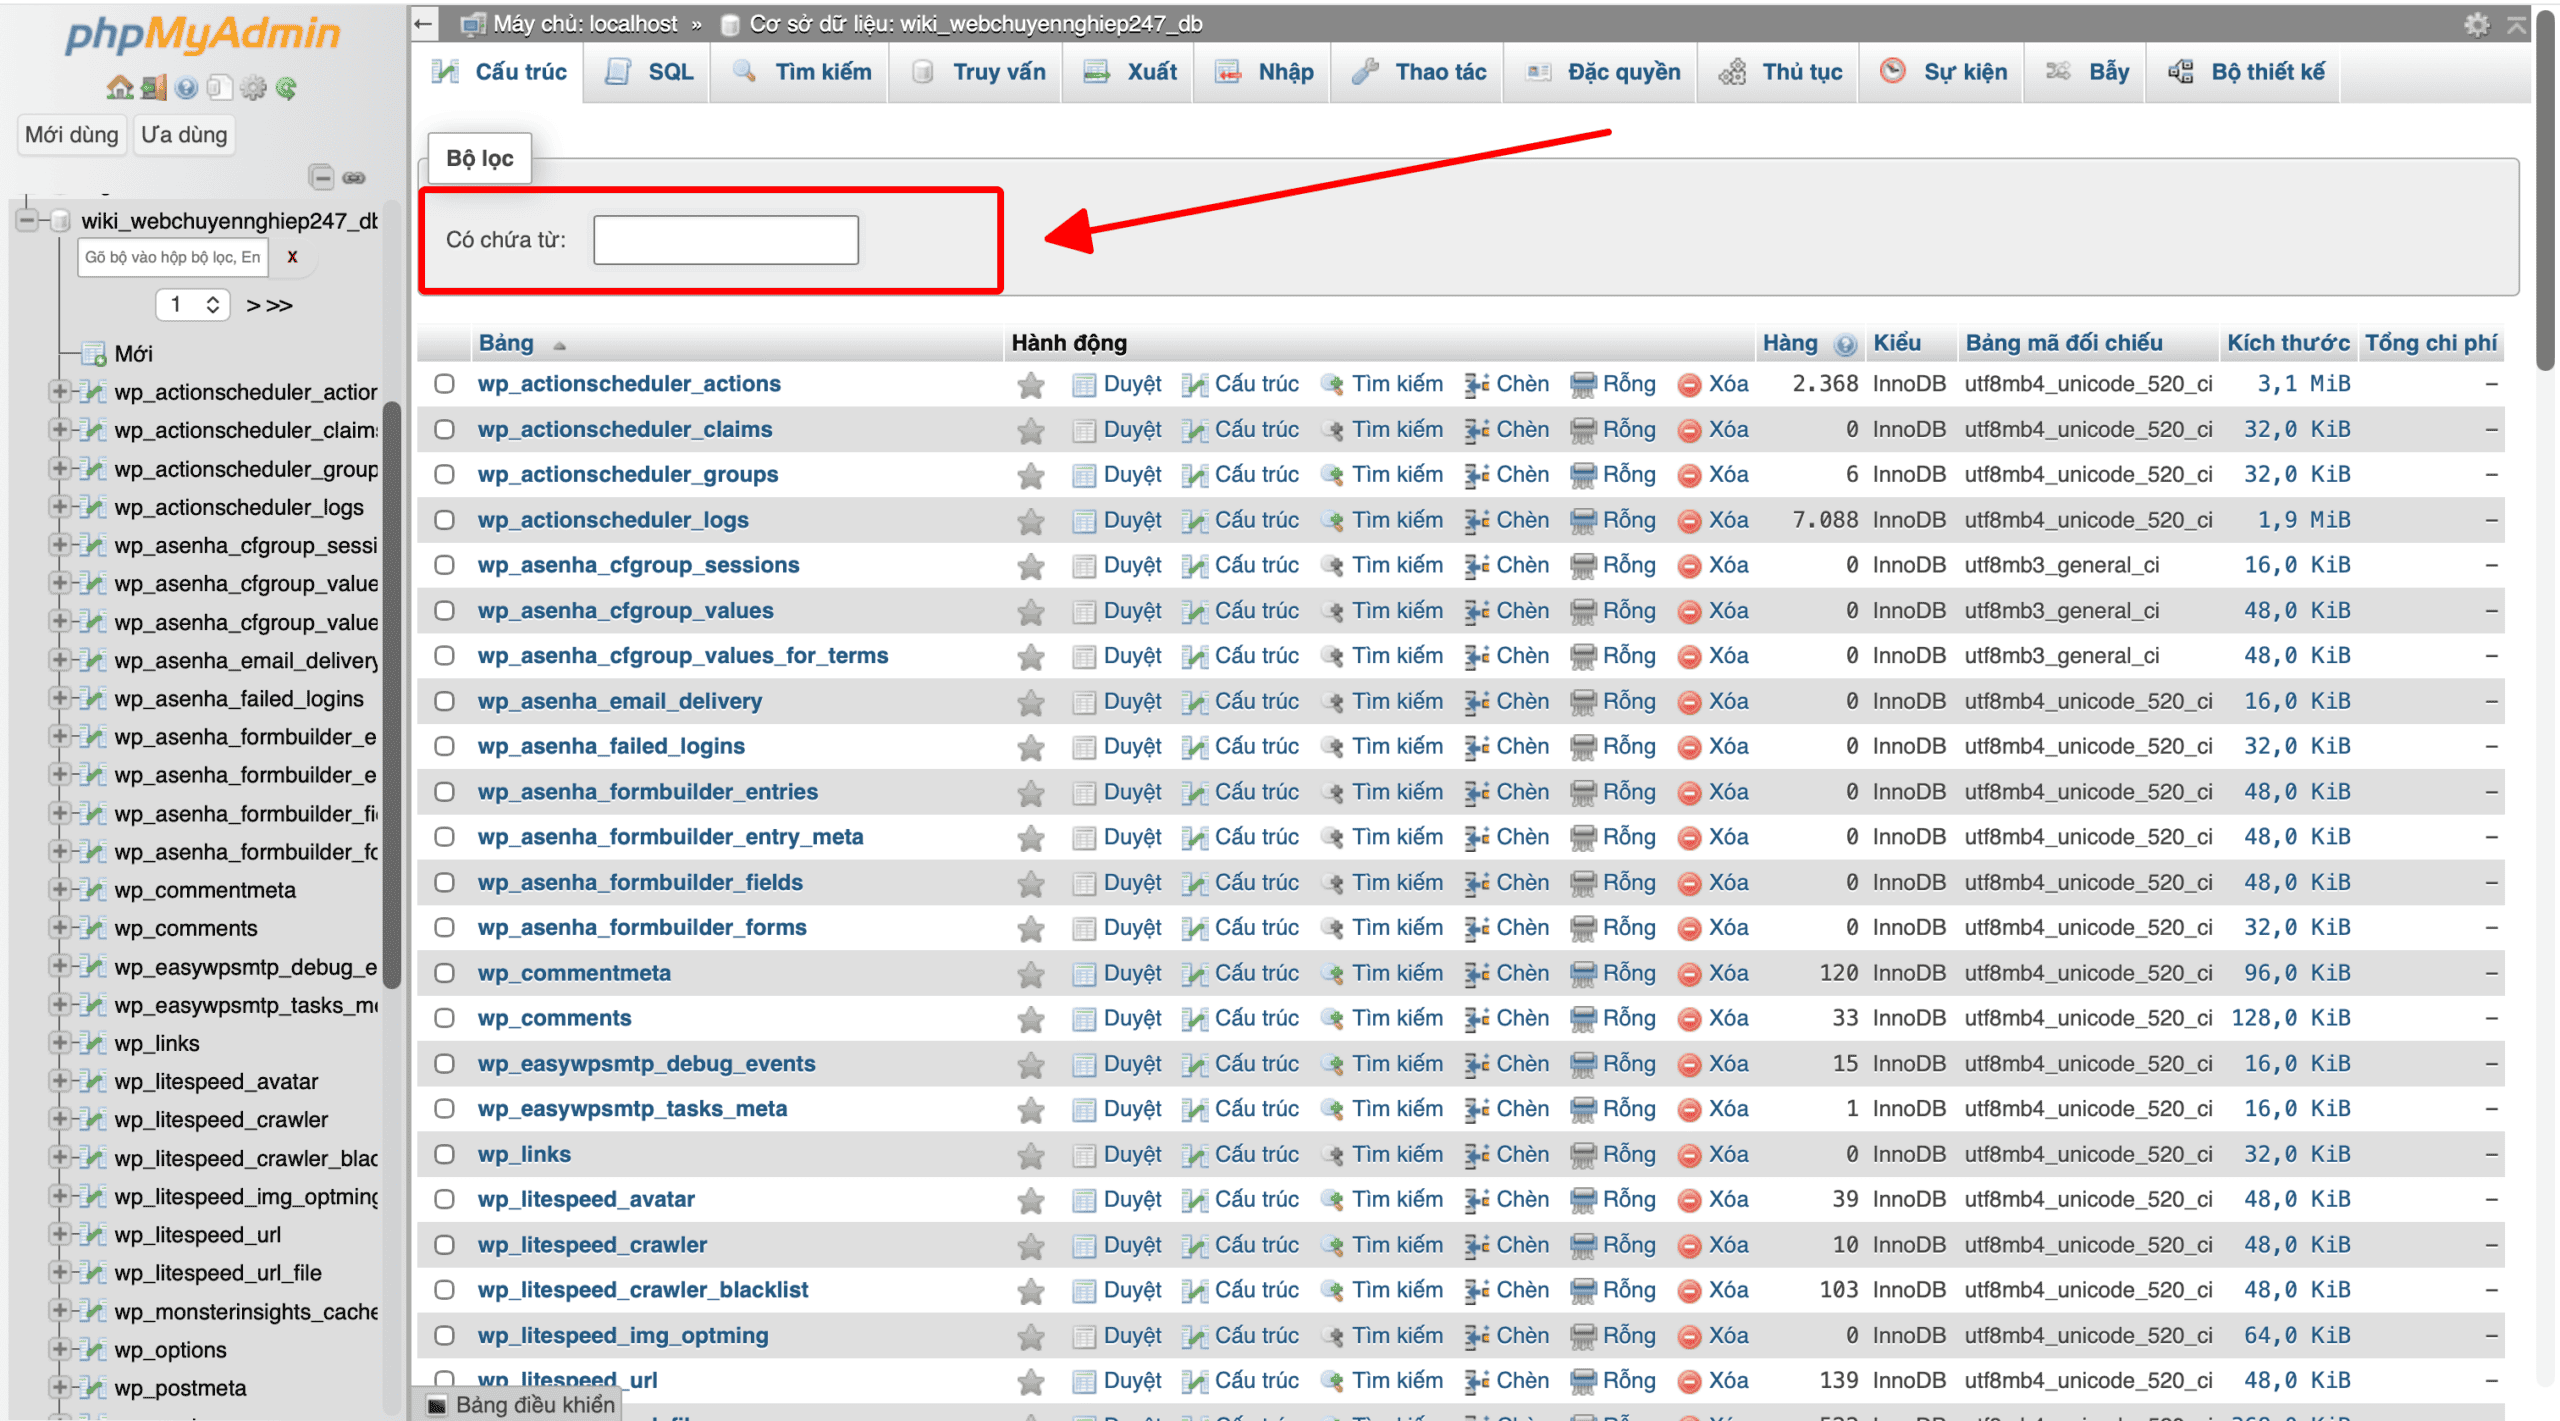Click the log out door icon
The image size is (2560, 1421).
tap(153, 88)
